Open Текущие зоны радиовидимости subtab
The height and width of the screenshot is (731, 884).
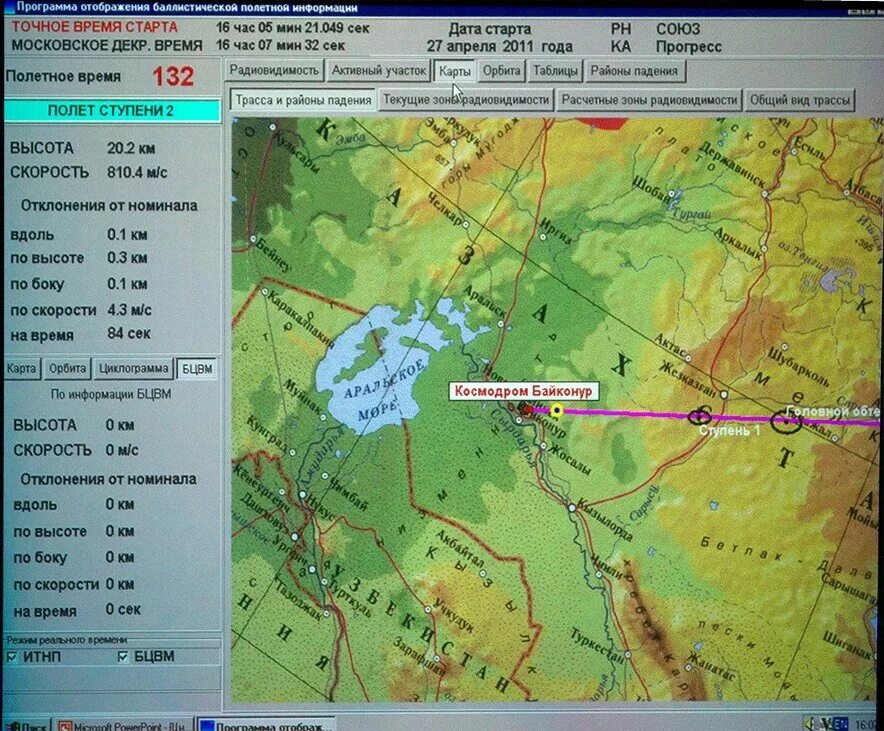pos(466,100)
